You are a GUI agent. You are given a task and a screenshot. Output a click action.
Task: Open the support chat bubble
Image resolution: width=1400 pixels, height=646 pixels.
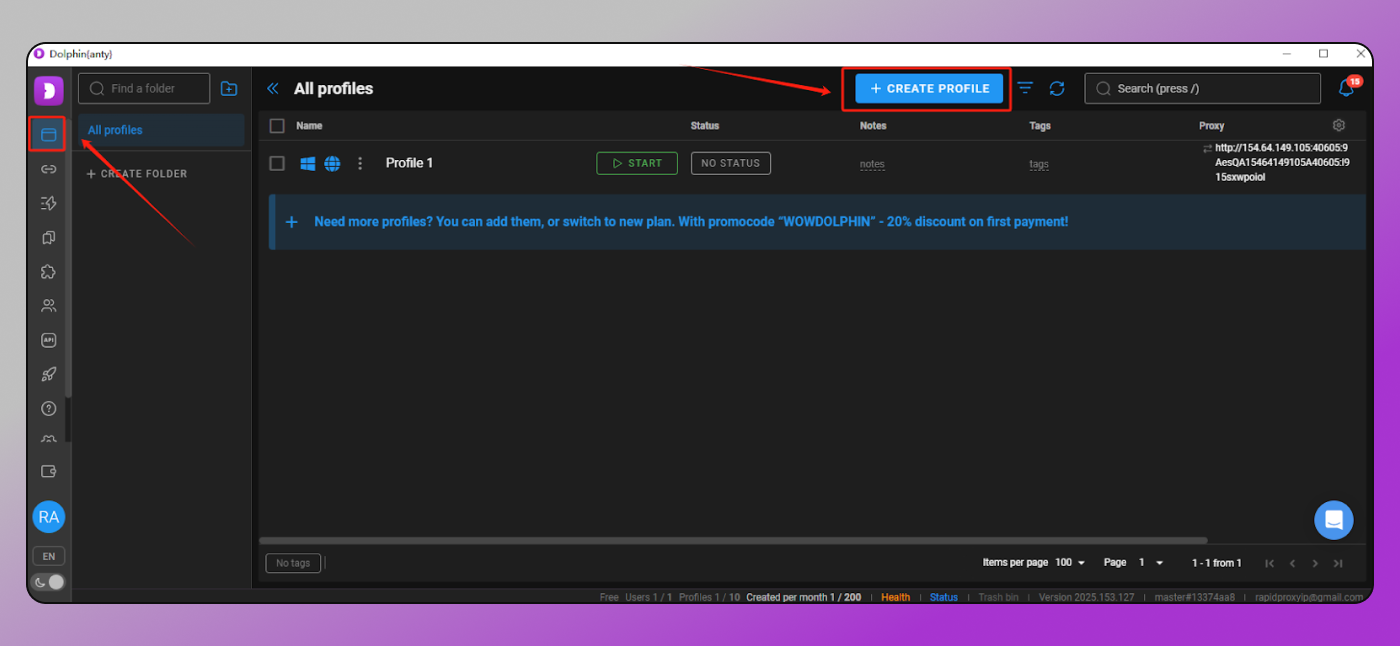click(x=1333, y=520)
